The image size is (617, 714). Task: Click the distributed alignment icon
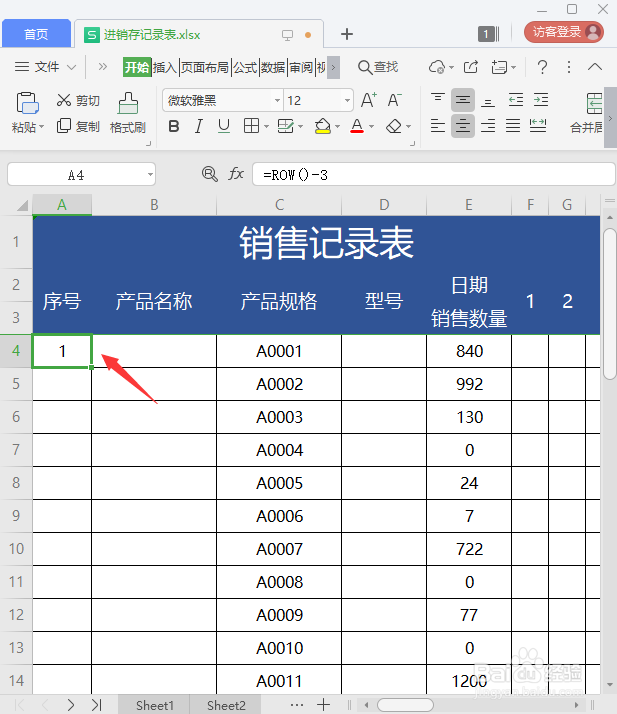click(x=538, y=126)
